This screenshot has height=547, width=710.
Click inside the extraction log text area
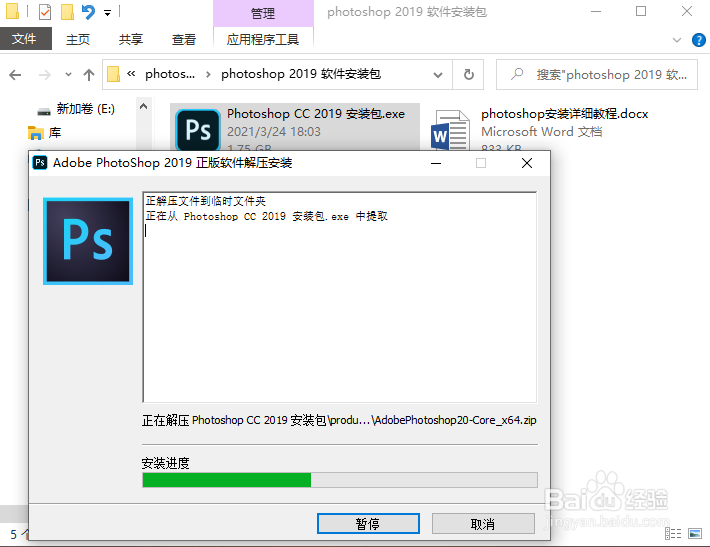[x=340, y=297]
